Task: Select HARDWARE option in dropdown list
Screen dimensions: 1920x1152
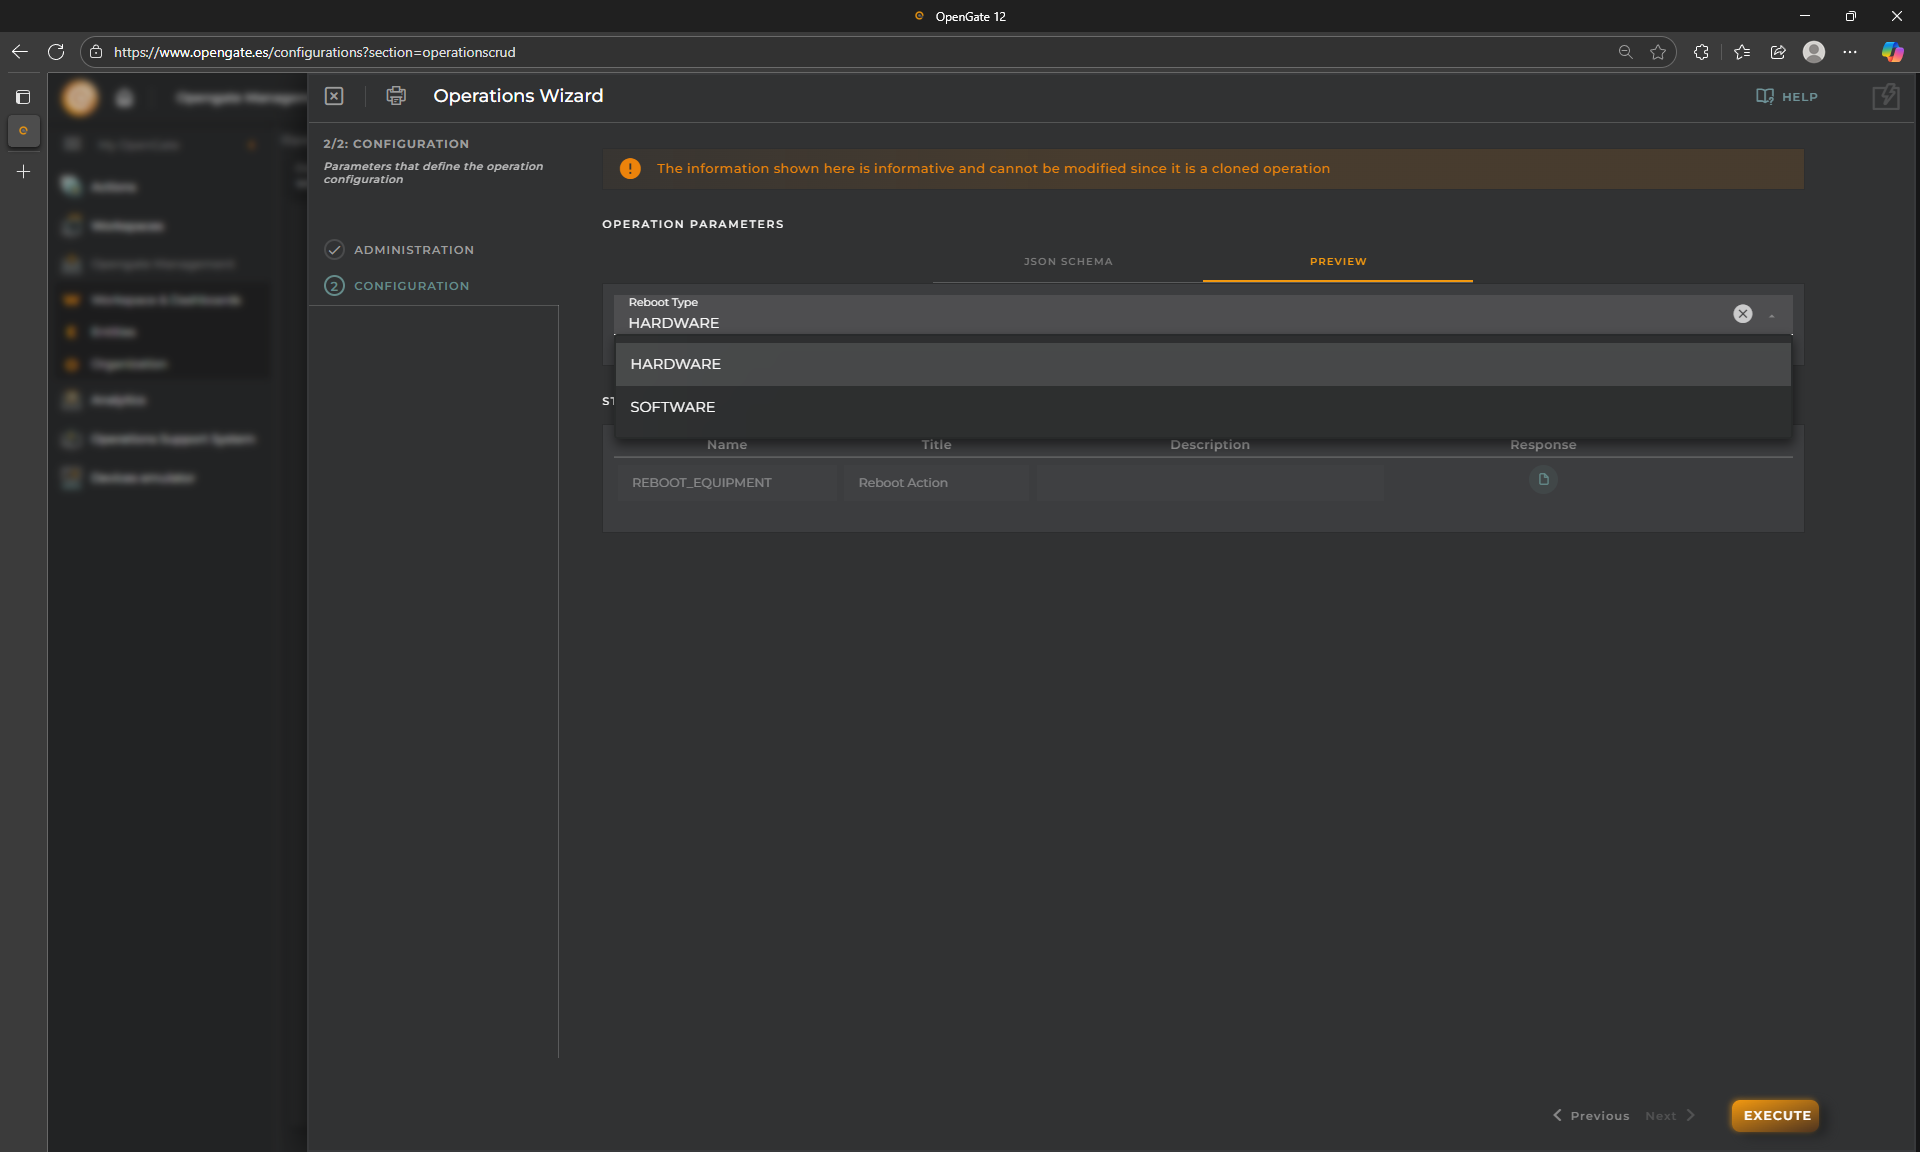Action: (676, 364)
